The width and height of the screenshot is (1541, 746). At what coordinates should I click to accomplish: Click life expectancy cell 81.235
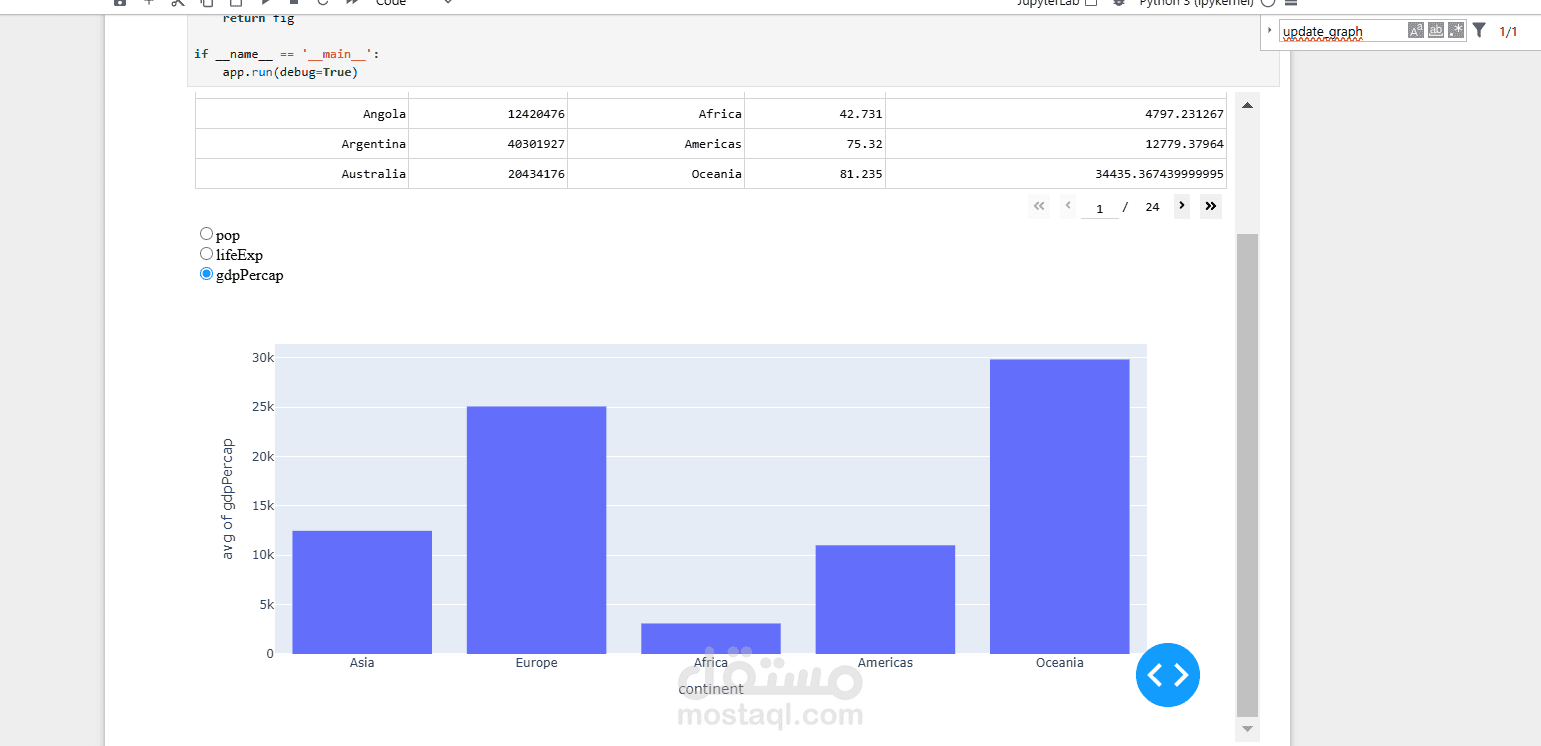coord(815,174)
